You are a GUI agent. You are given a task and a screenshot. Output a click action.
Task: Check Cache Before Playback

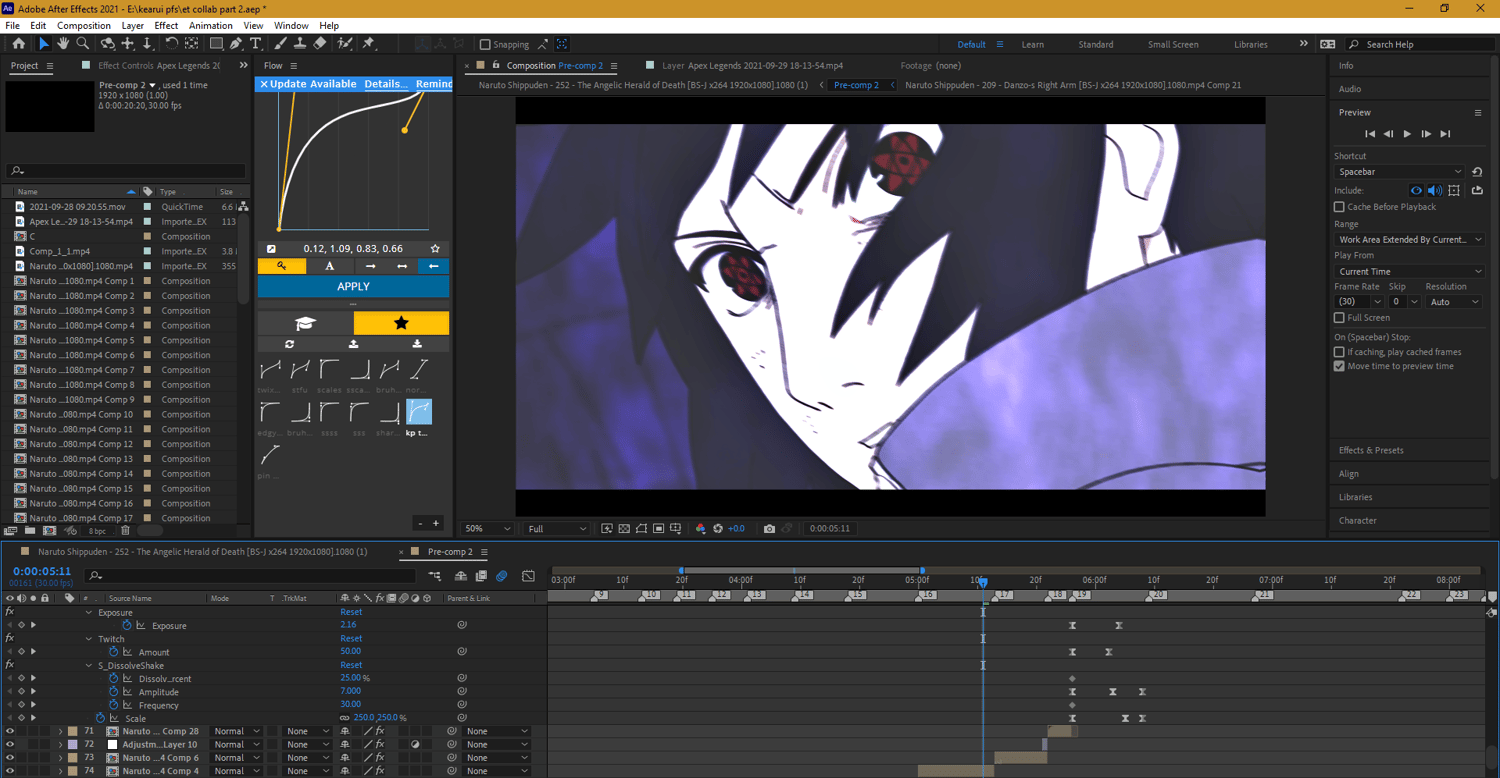(1339, 207)
